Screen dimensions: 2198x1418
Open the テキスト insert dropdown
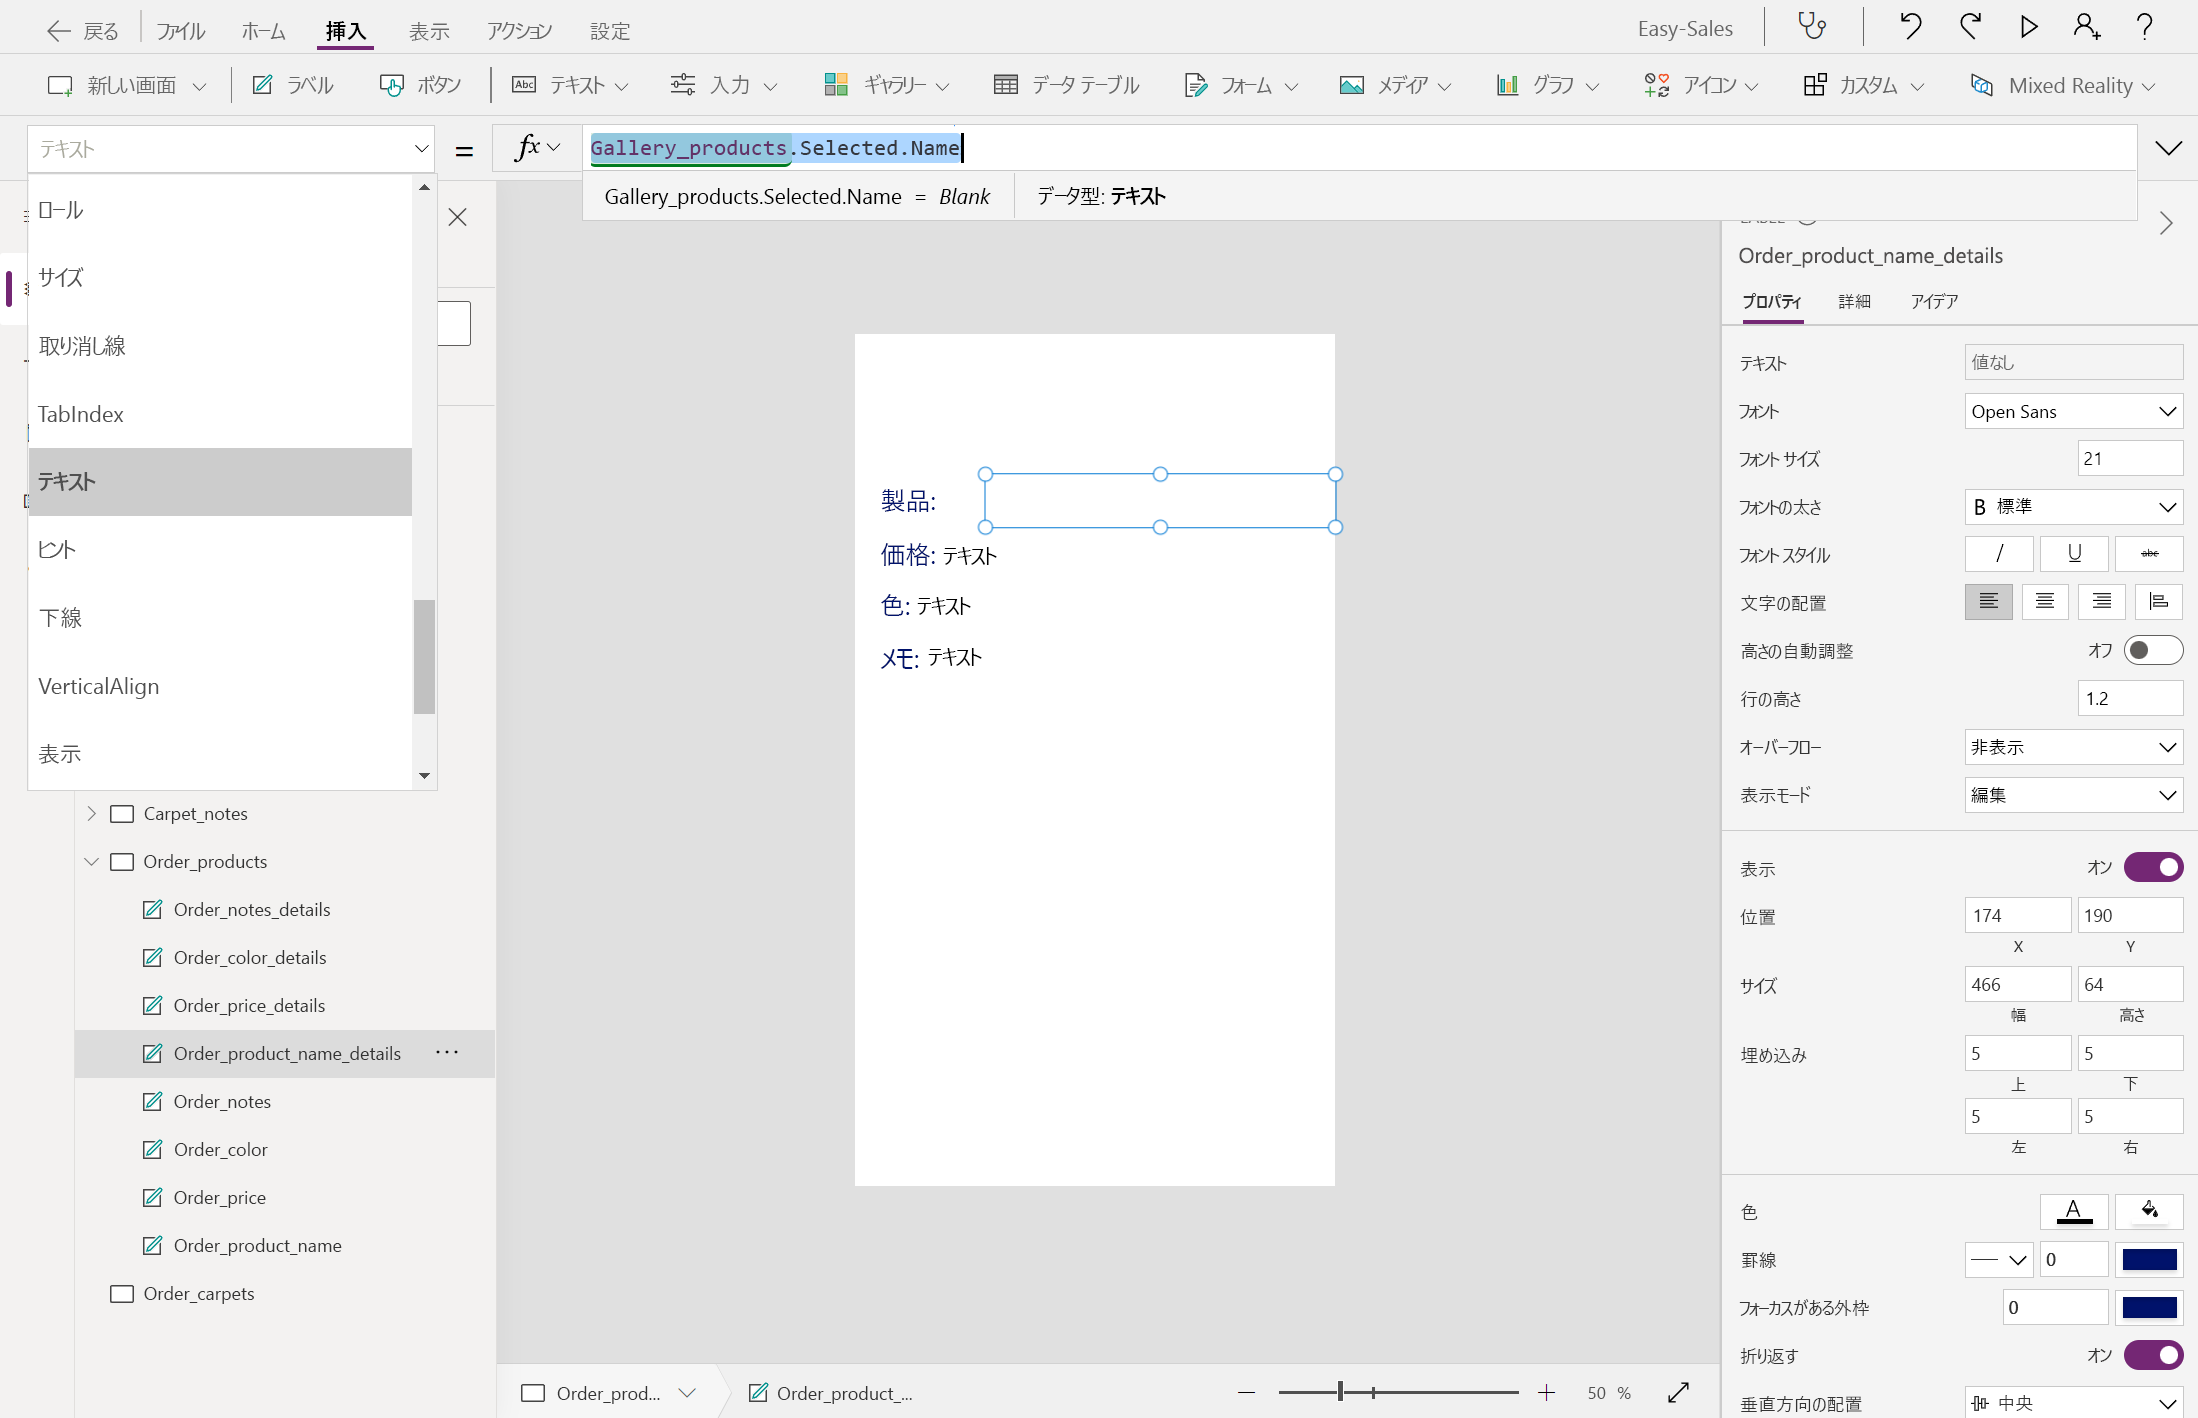pos(570,85)
